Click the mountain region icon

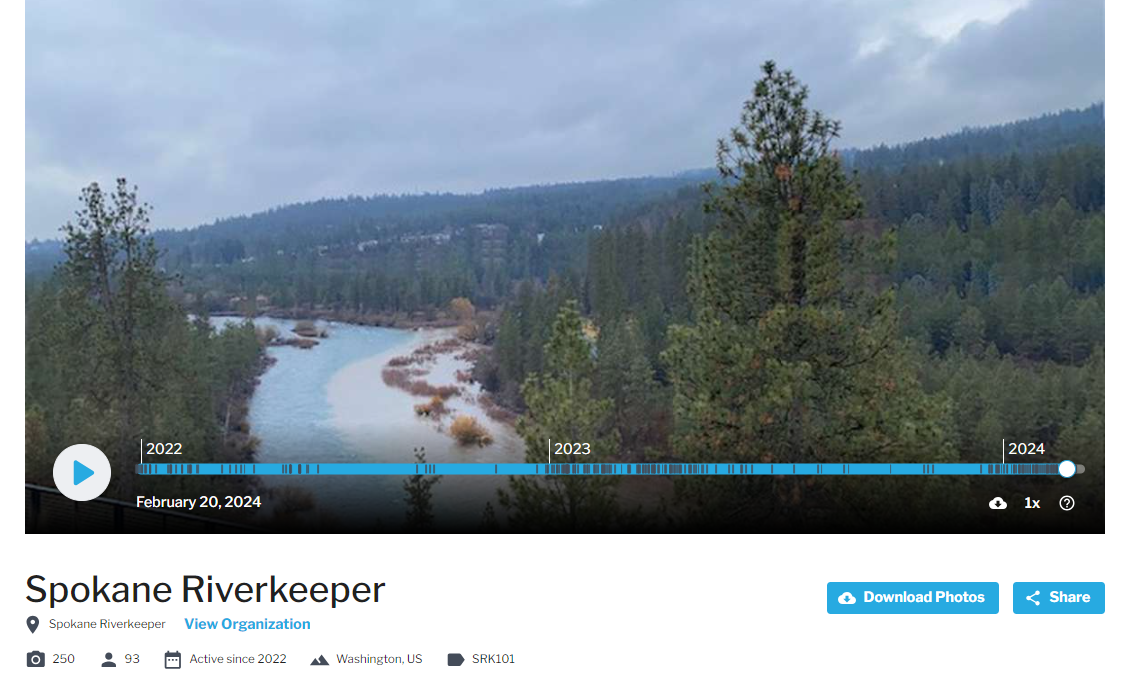click(x=319, y=660)
